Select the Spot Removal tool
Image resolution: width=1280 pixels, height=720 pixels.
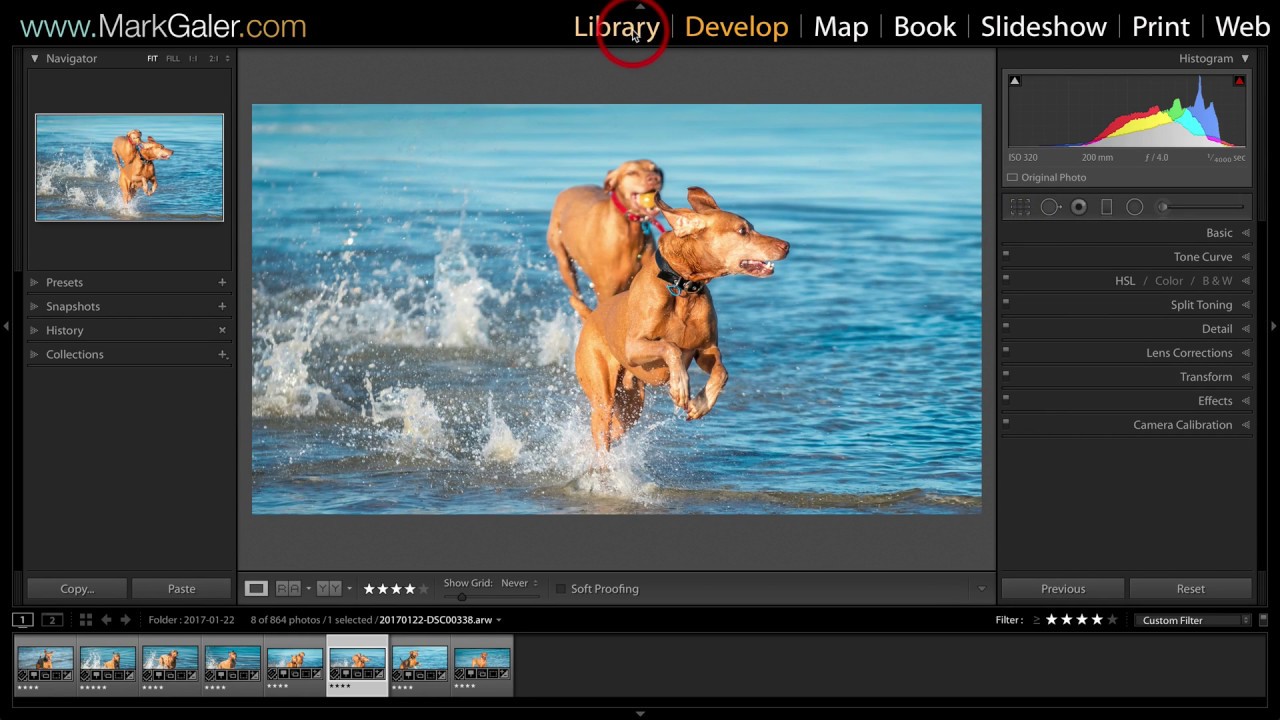point(1049,207)
